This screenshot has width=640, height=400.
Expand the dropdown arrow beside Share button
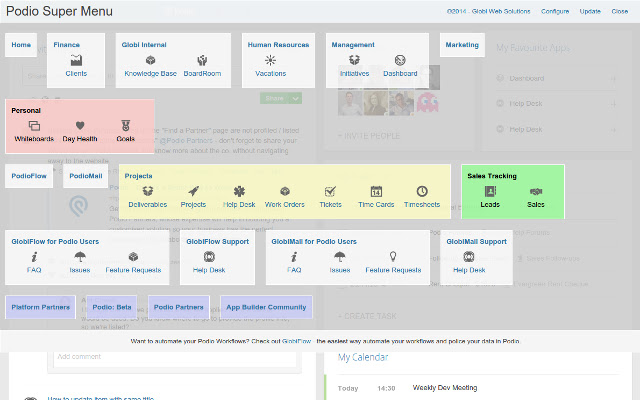[295, 98]
